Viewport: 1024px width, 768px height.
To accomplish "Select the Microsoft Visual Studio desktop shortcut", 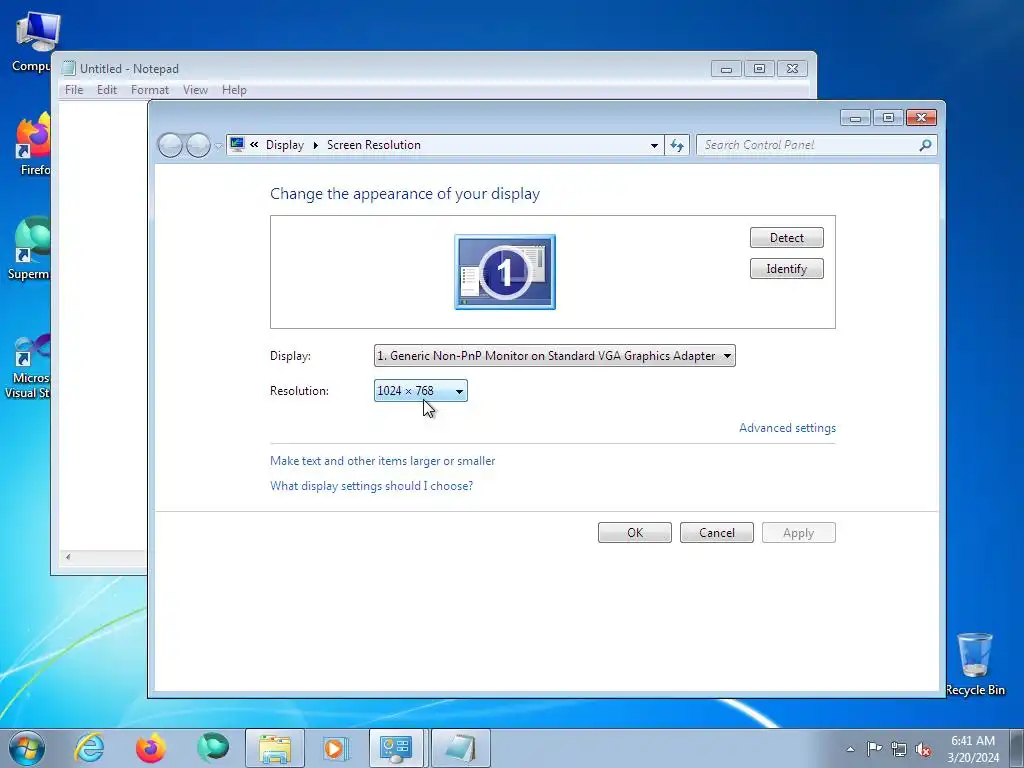I will click(x=27, y=367).
